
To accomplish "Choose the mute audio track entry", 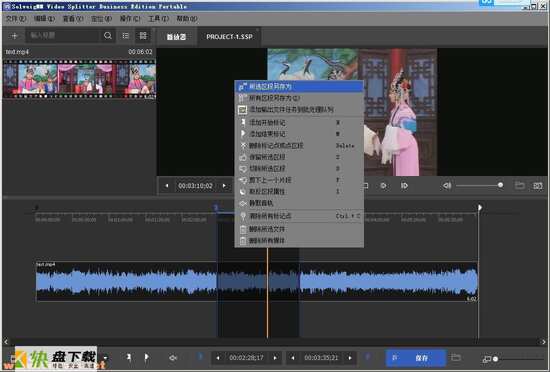I will (x=299, y=203).
